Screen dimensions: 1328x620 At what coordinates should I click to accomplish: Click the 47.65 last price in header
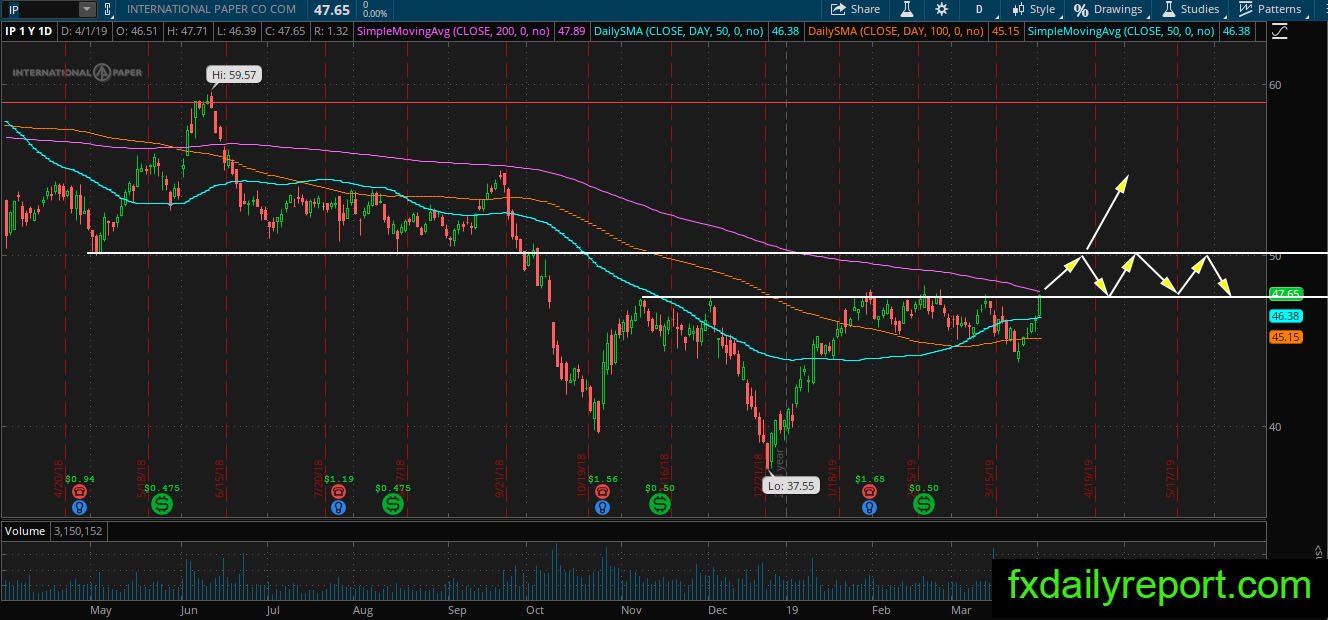(x=332, y=9)
